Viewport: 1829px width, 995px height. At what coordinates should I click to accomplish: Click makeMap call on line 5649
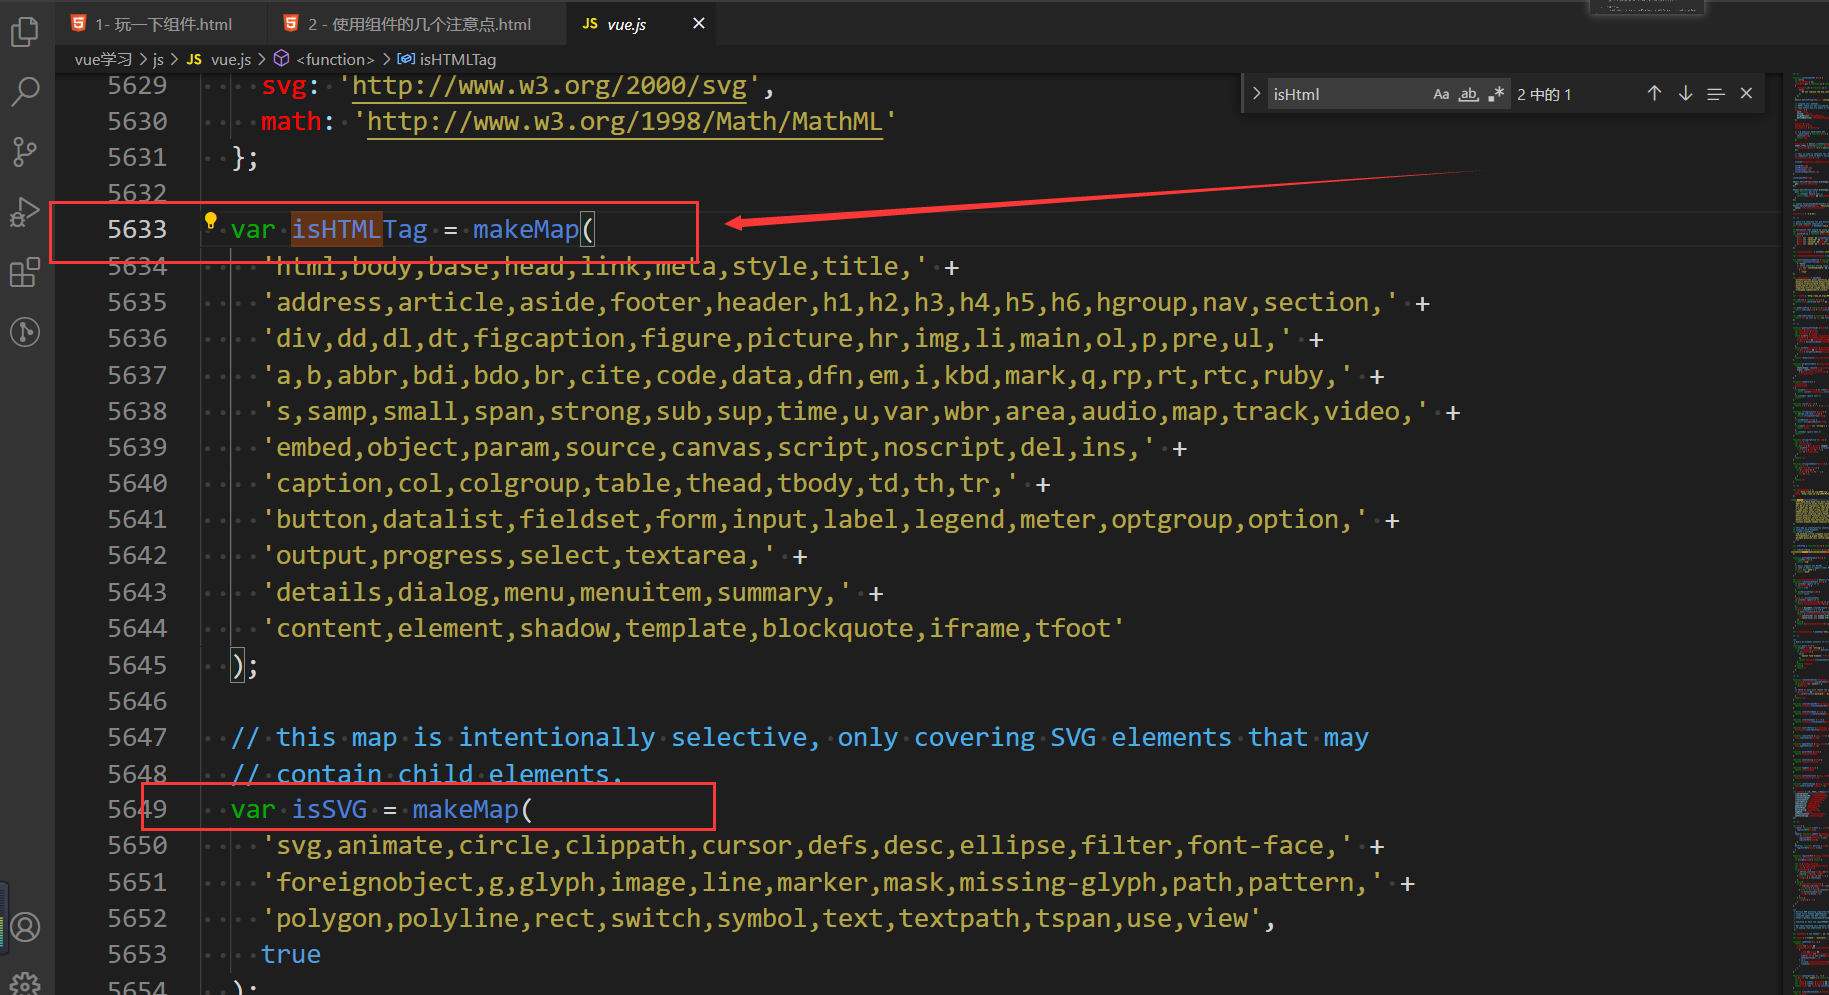[x=466, y=809]
